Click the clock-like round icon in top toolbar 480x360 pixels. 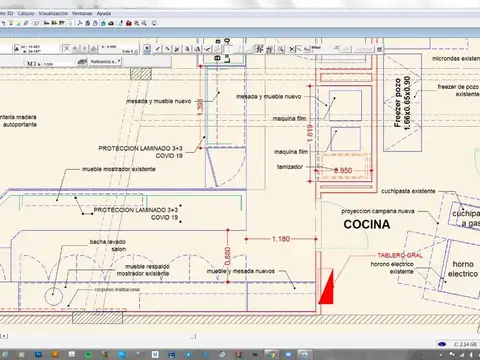pos(95,23)
